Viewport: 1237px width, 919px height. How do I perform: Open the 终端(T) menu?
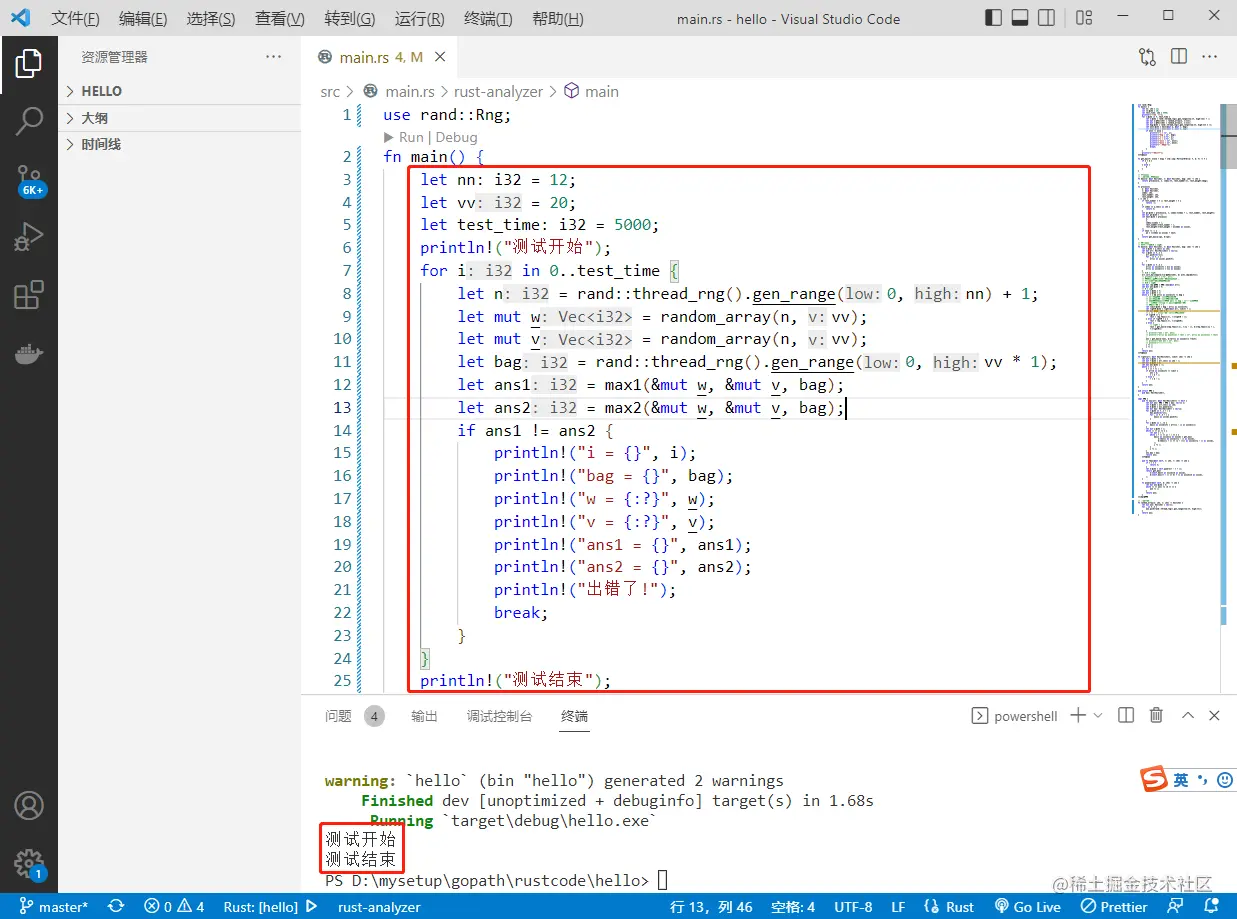point(489,19)
